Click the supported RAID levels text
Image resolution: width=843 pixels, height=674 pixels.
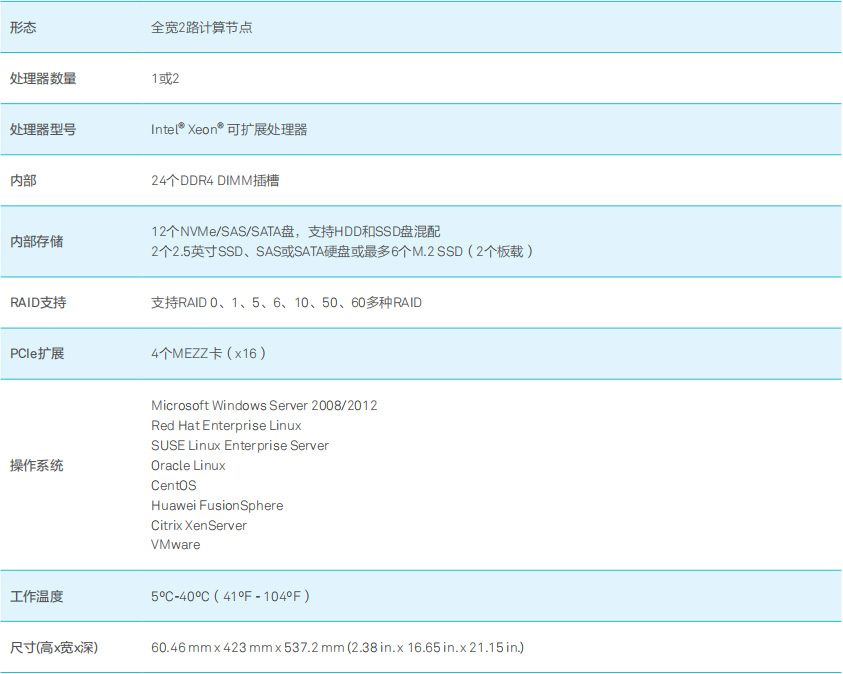point(286,302)
